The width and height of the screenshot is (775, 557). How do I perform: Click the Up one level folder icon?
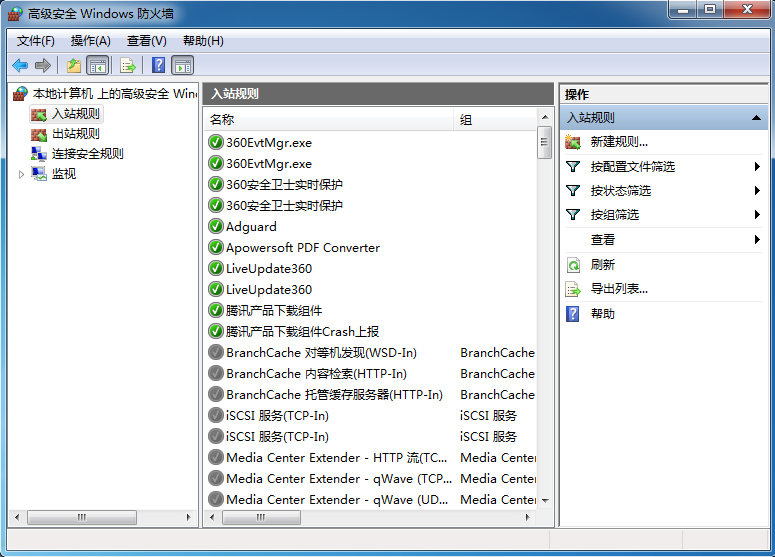click(x=74, y=65)
